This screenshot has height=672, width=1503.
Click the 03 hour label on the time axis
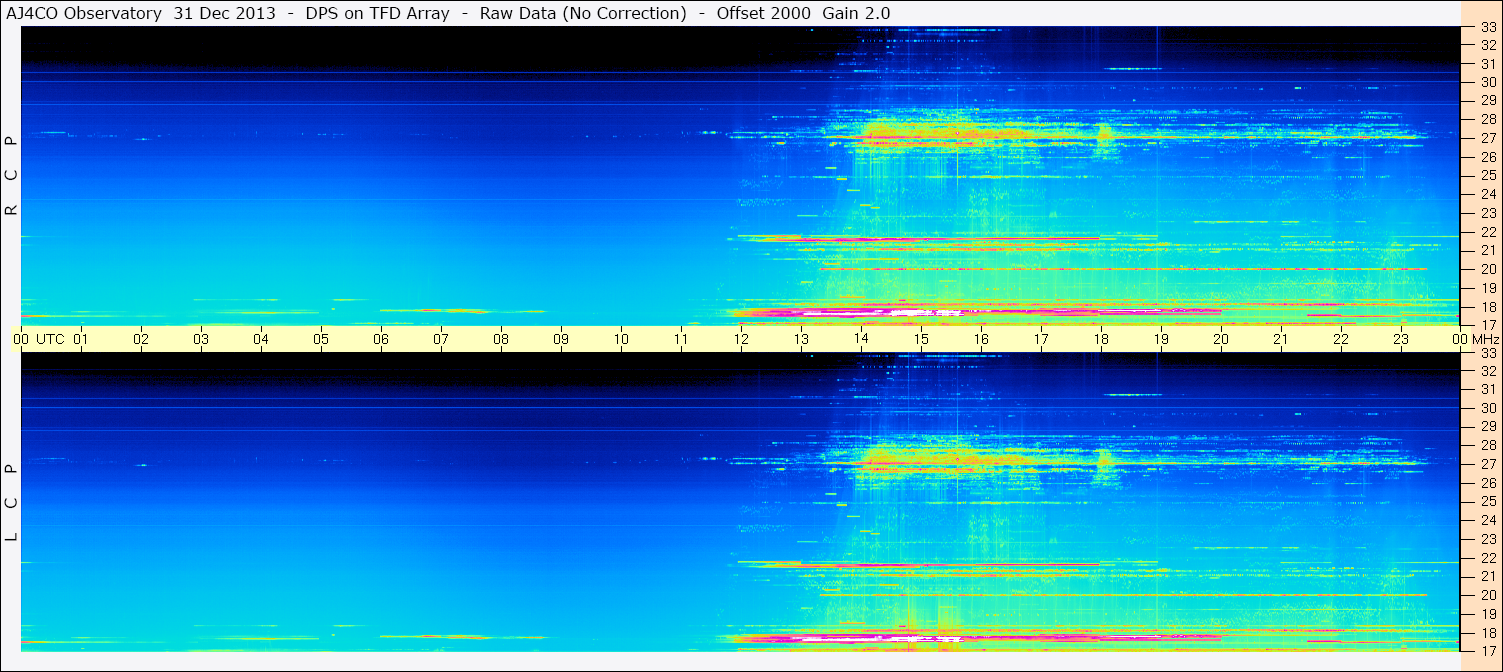click(x=201, y=339)
